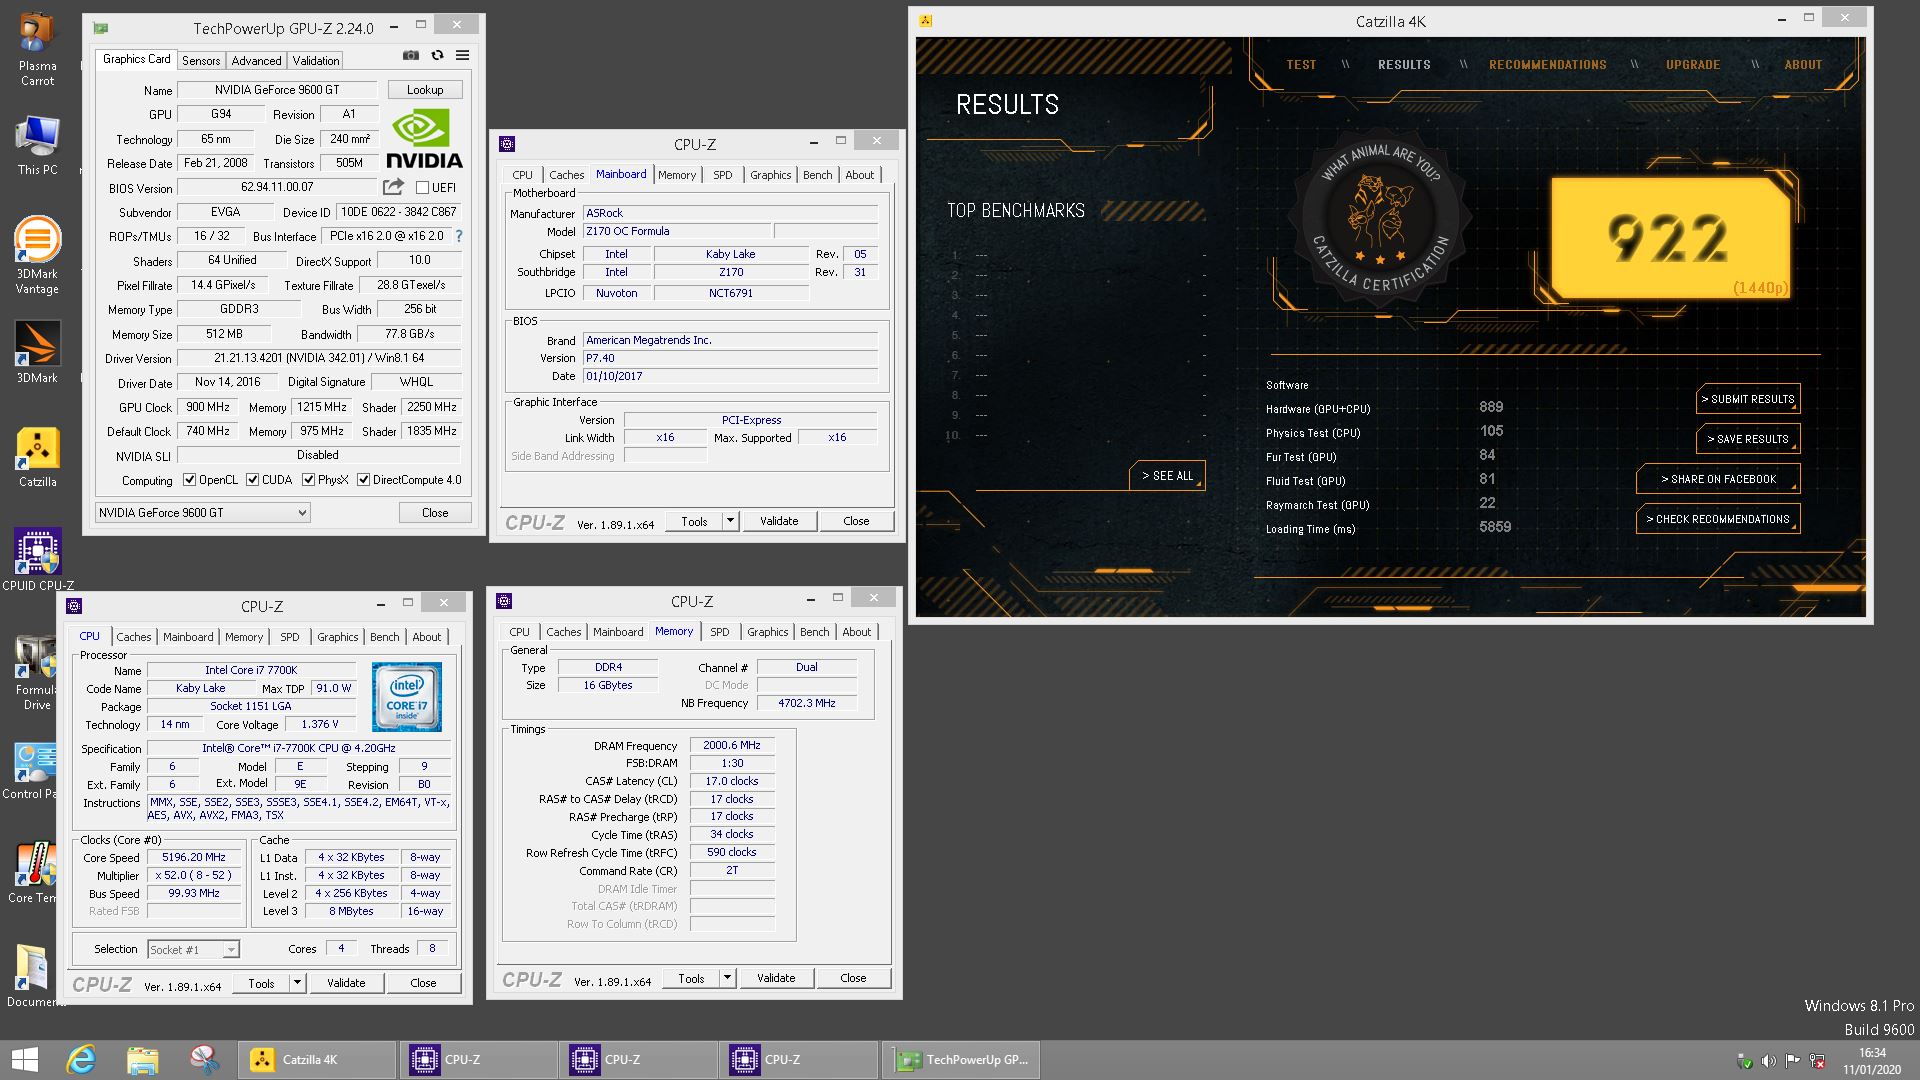This screenshot has height=1080, width=1920.
Task: Select the Control Panel desktop icon
Action: 32,771
